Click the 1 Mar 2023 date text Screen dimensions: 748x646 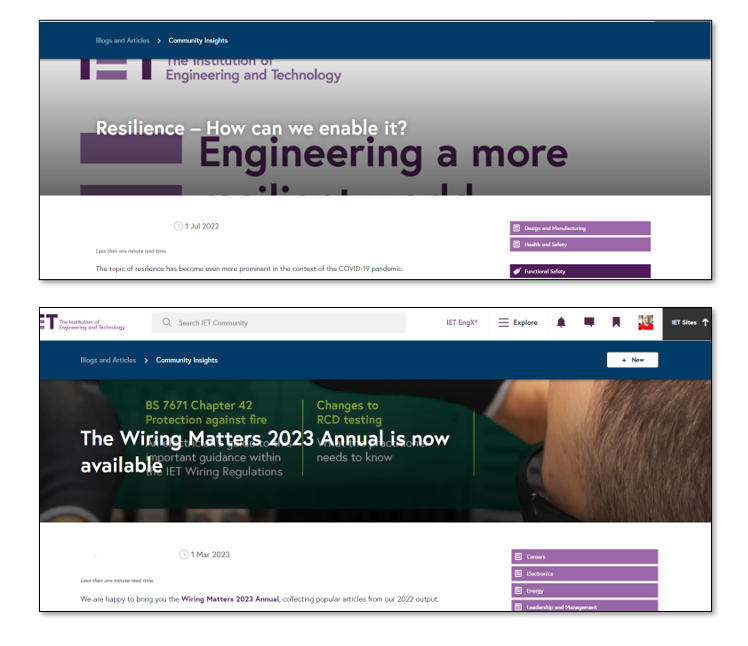point(210,554)
